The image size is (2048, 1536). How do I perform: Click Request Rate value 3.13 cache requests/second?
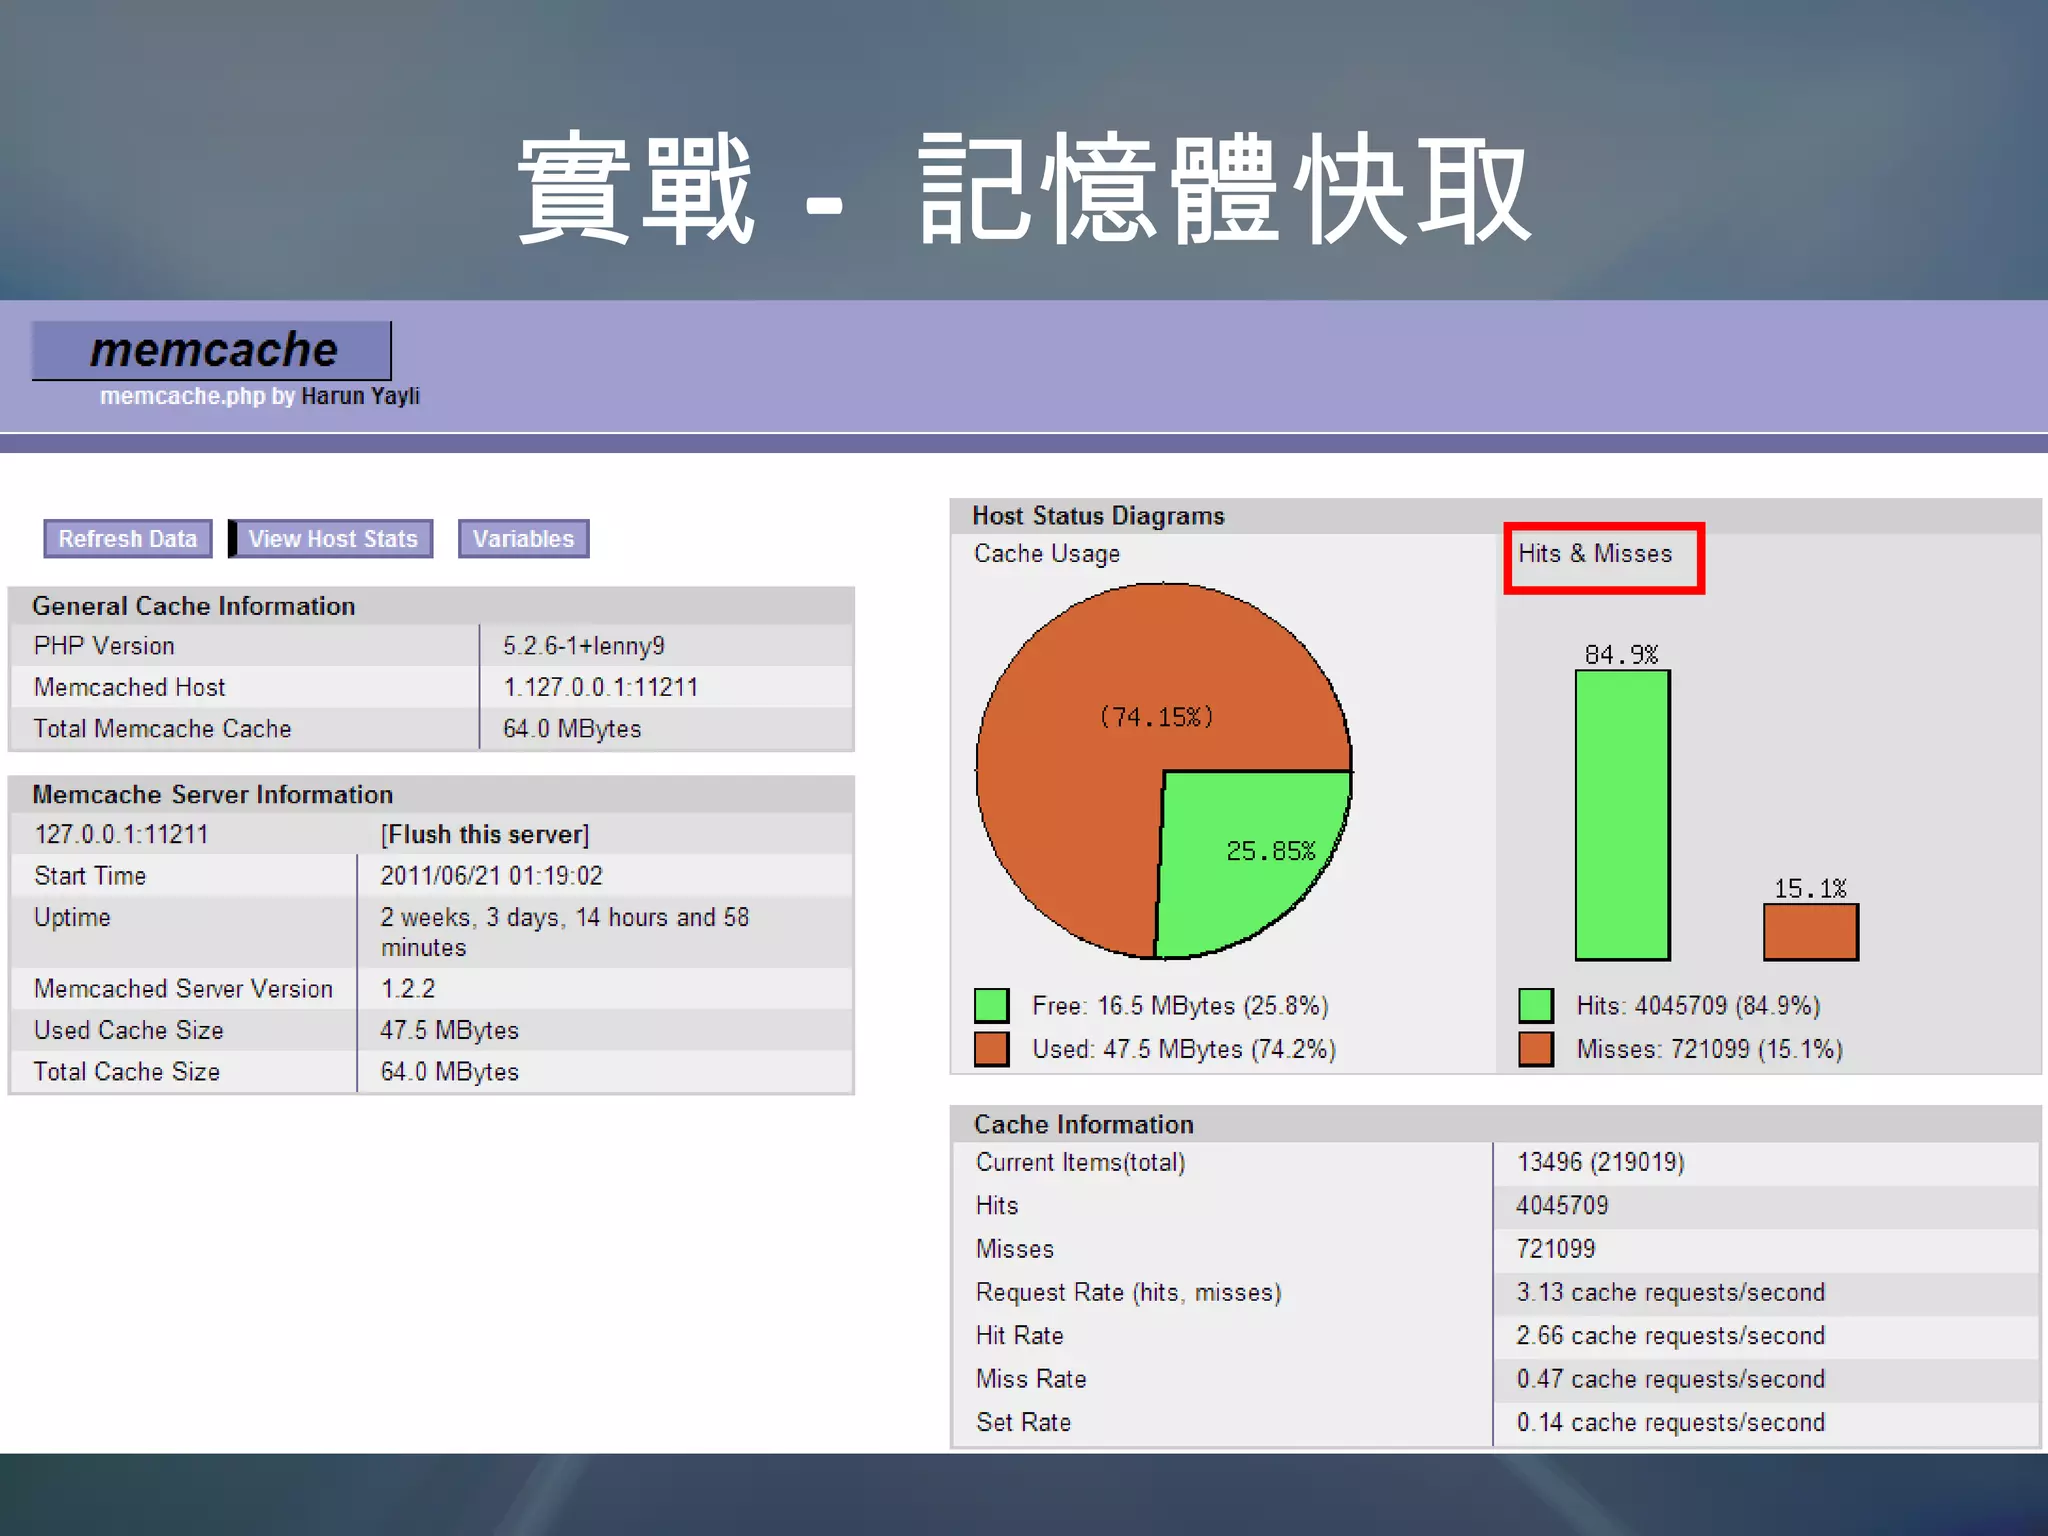pos(1670,1292)
